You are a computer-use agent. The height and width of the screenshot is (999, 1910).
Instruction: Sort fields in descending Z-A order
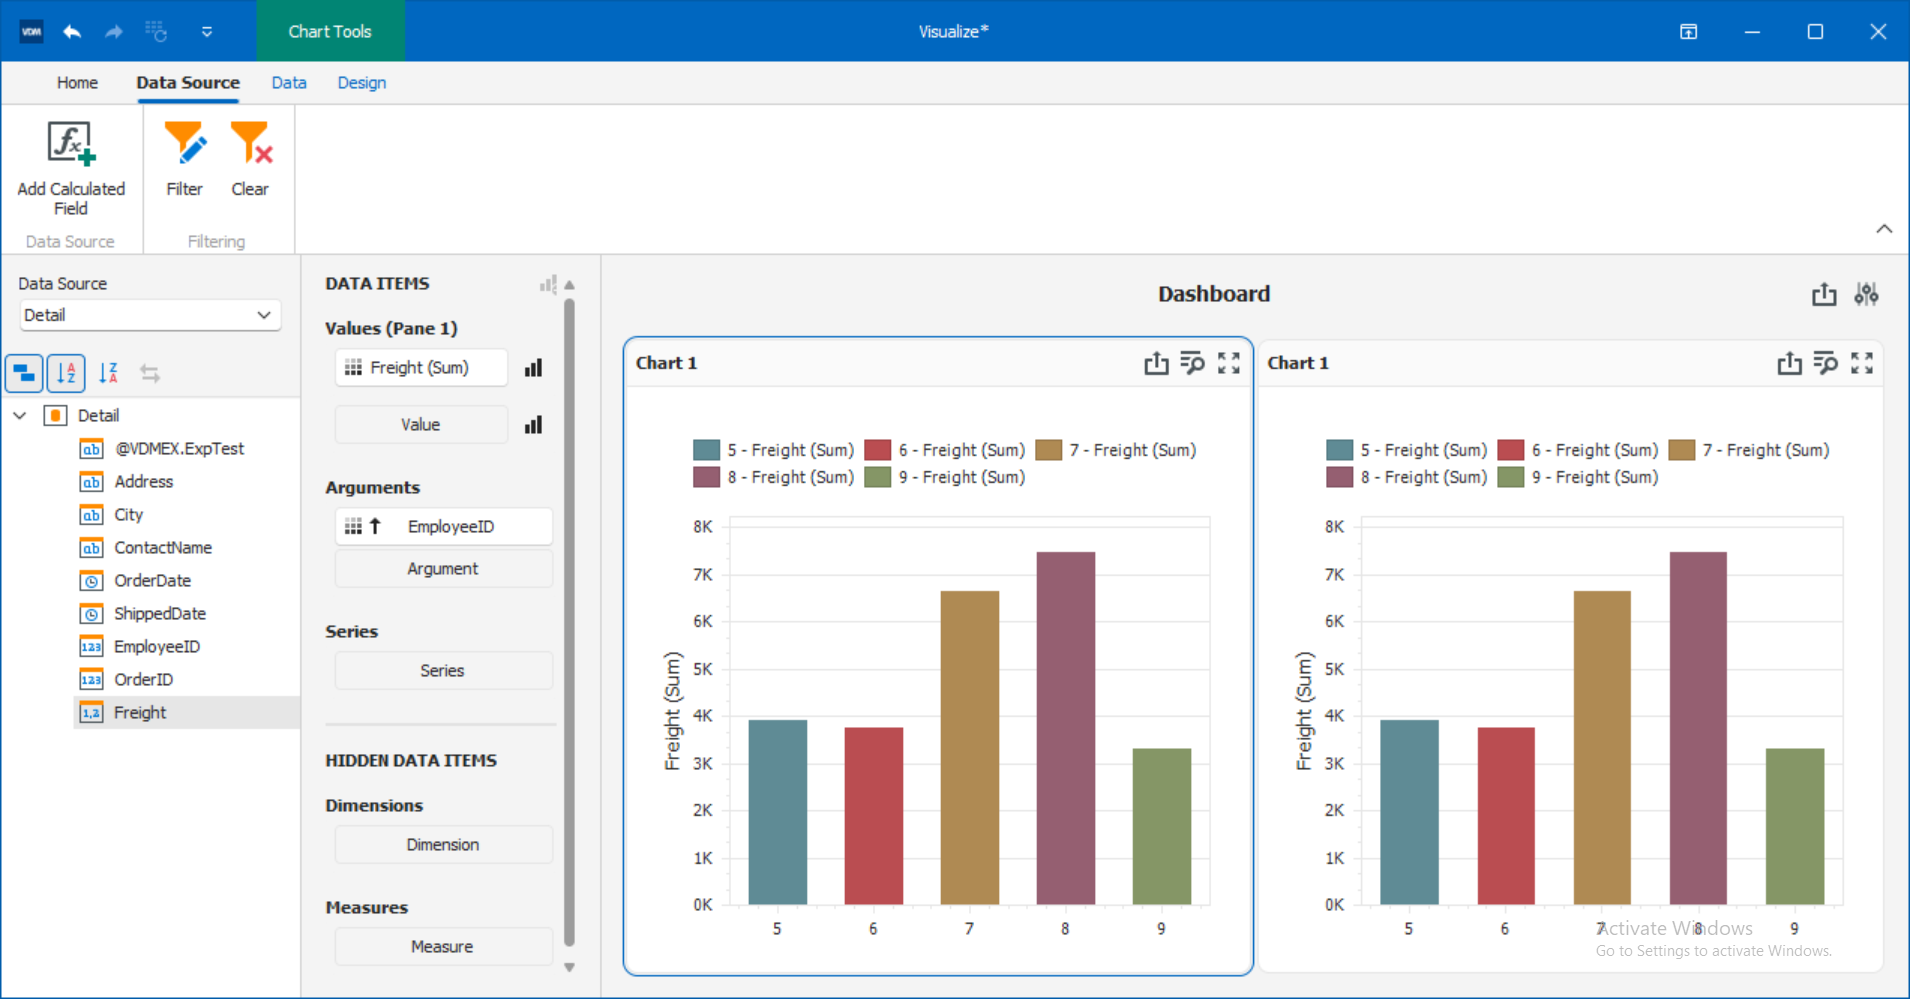[x=108, y=372]
